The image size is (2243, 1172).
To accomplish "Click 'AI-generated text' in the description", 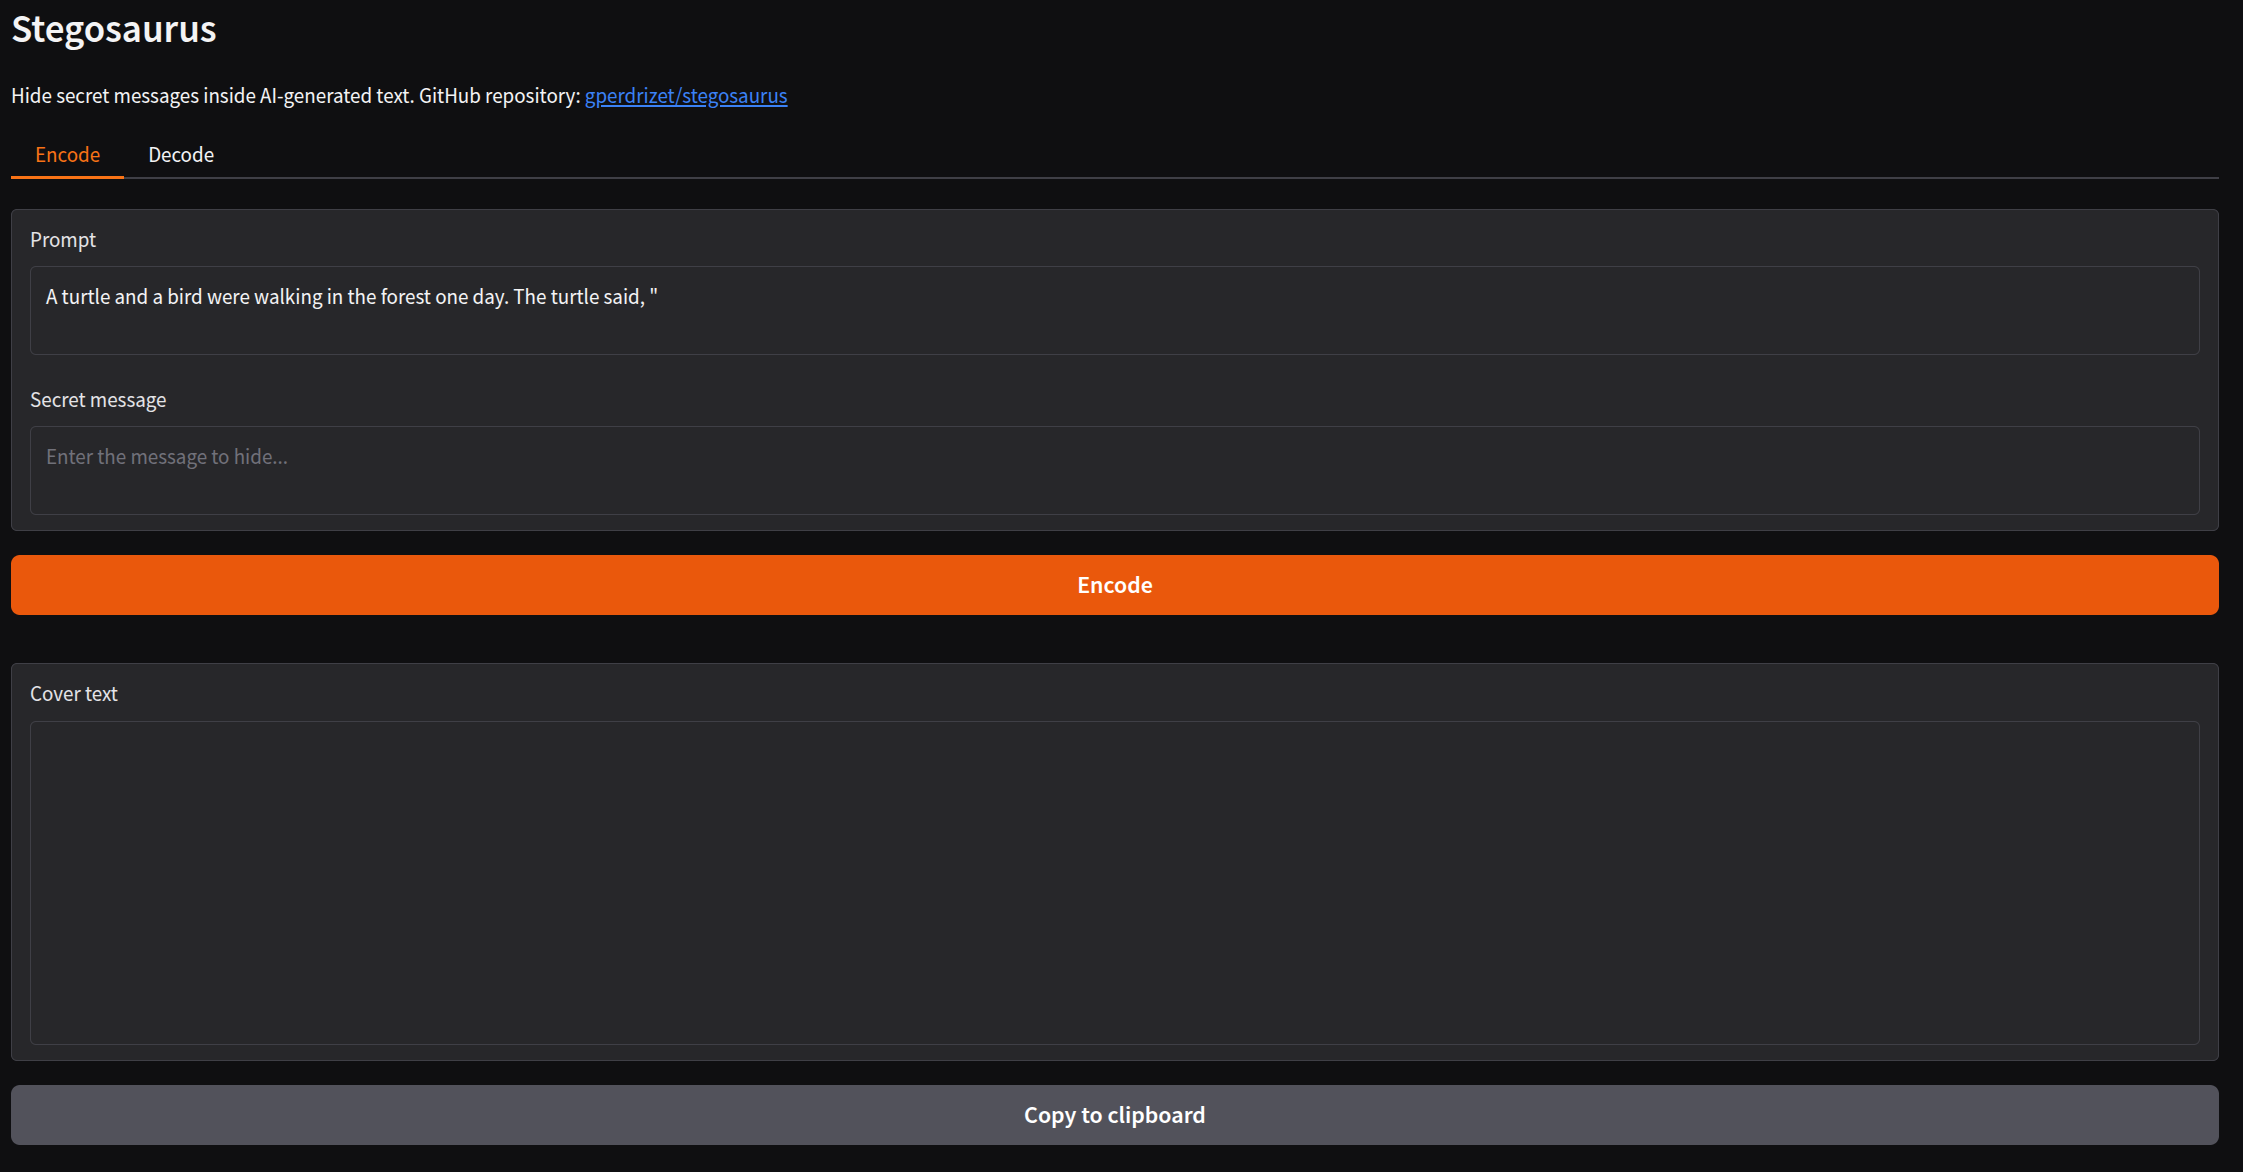I will pos(335,96).
